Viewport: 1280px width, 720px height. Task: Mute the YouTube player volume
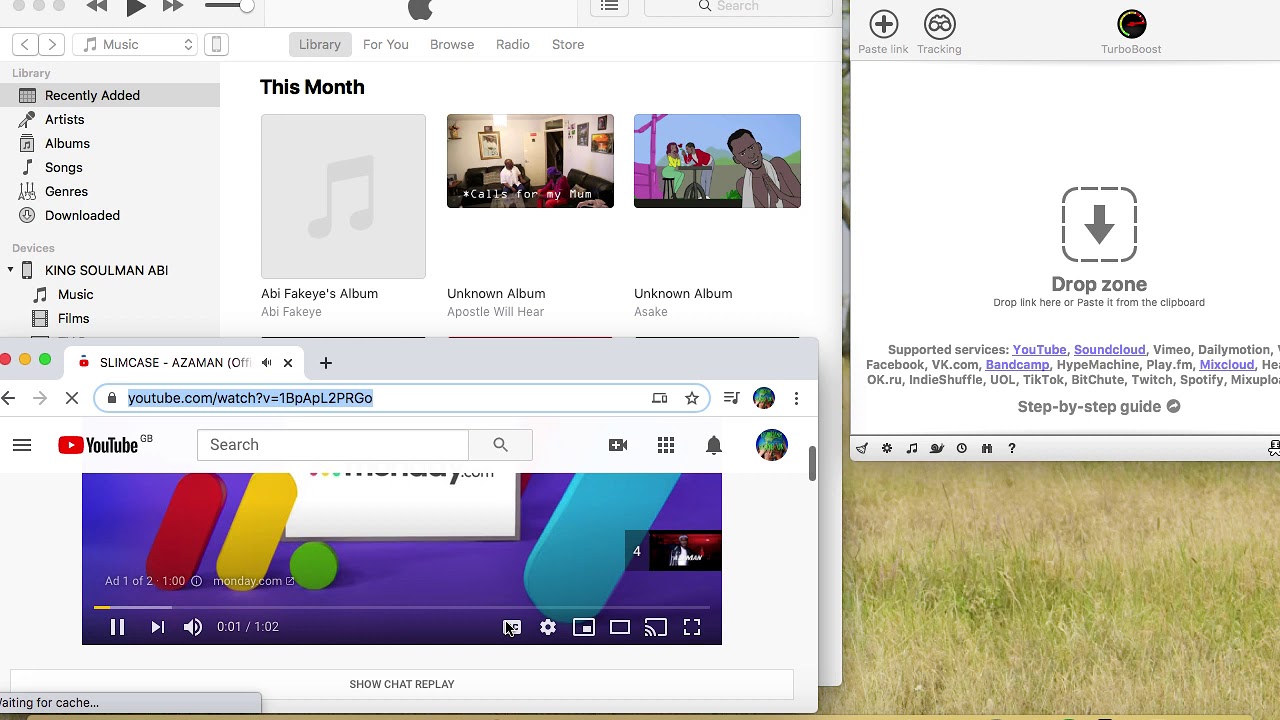click(193, 627)
